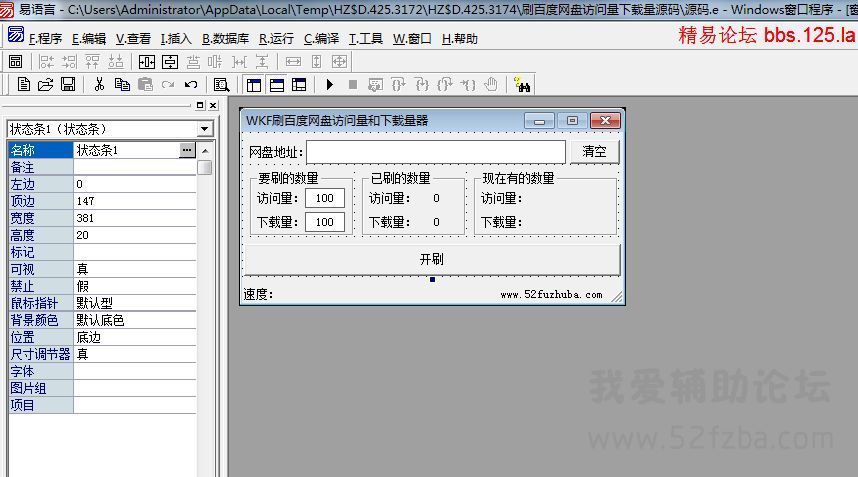
Task: Open the R.运行 menu
Action: [x=276, y=39]
